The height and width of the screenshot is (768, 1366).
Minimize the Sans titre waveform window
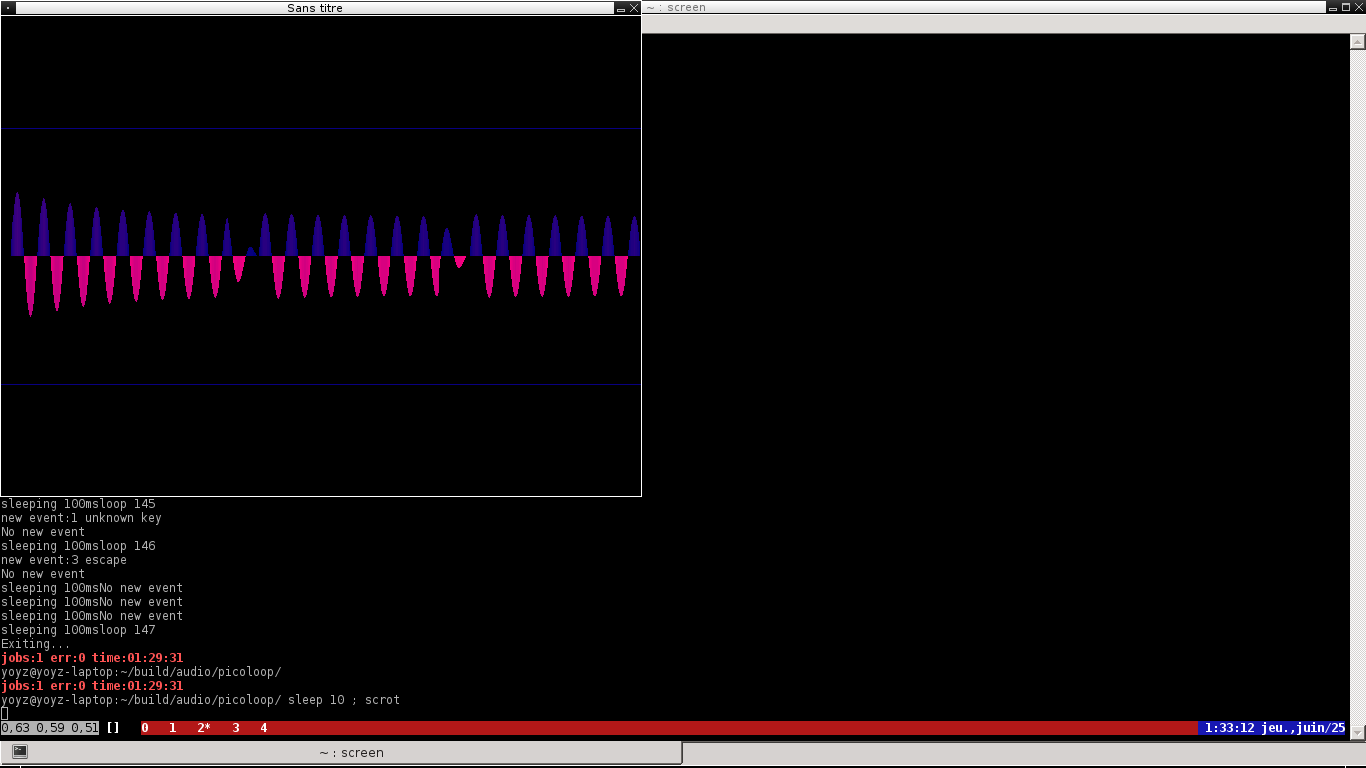click(x=621, y=8)
